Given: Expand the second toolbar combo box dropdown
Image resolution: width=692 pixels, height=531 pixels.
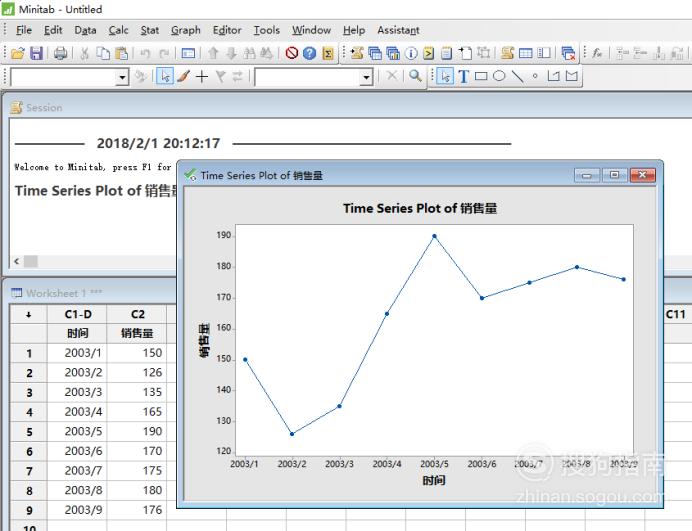Looking at the screenshot, I should (x=366, y=78).
